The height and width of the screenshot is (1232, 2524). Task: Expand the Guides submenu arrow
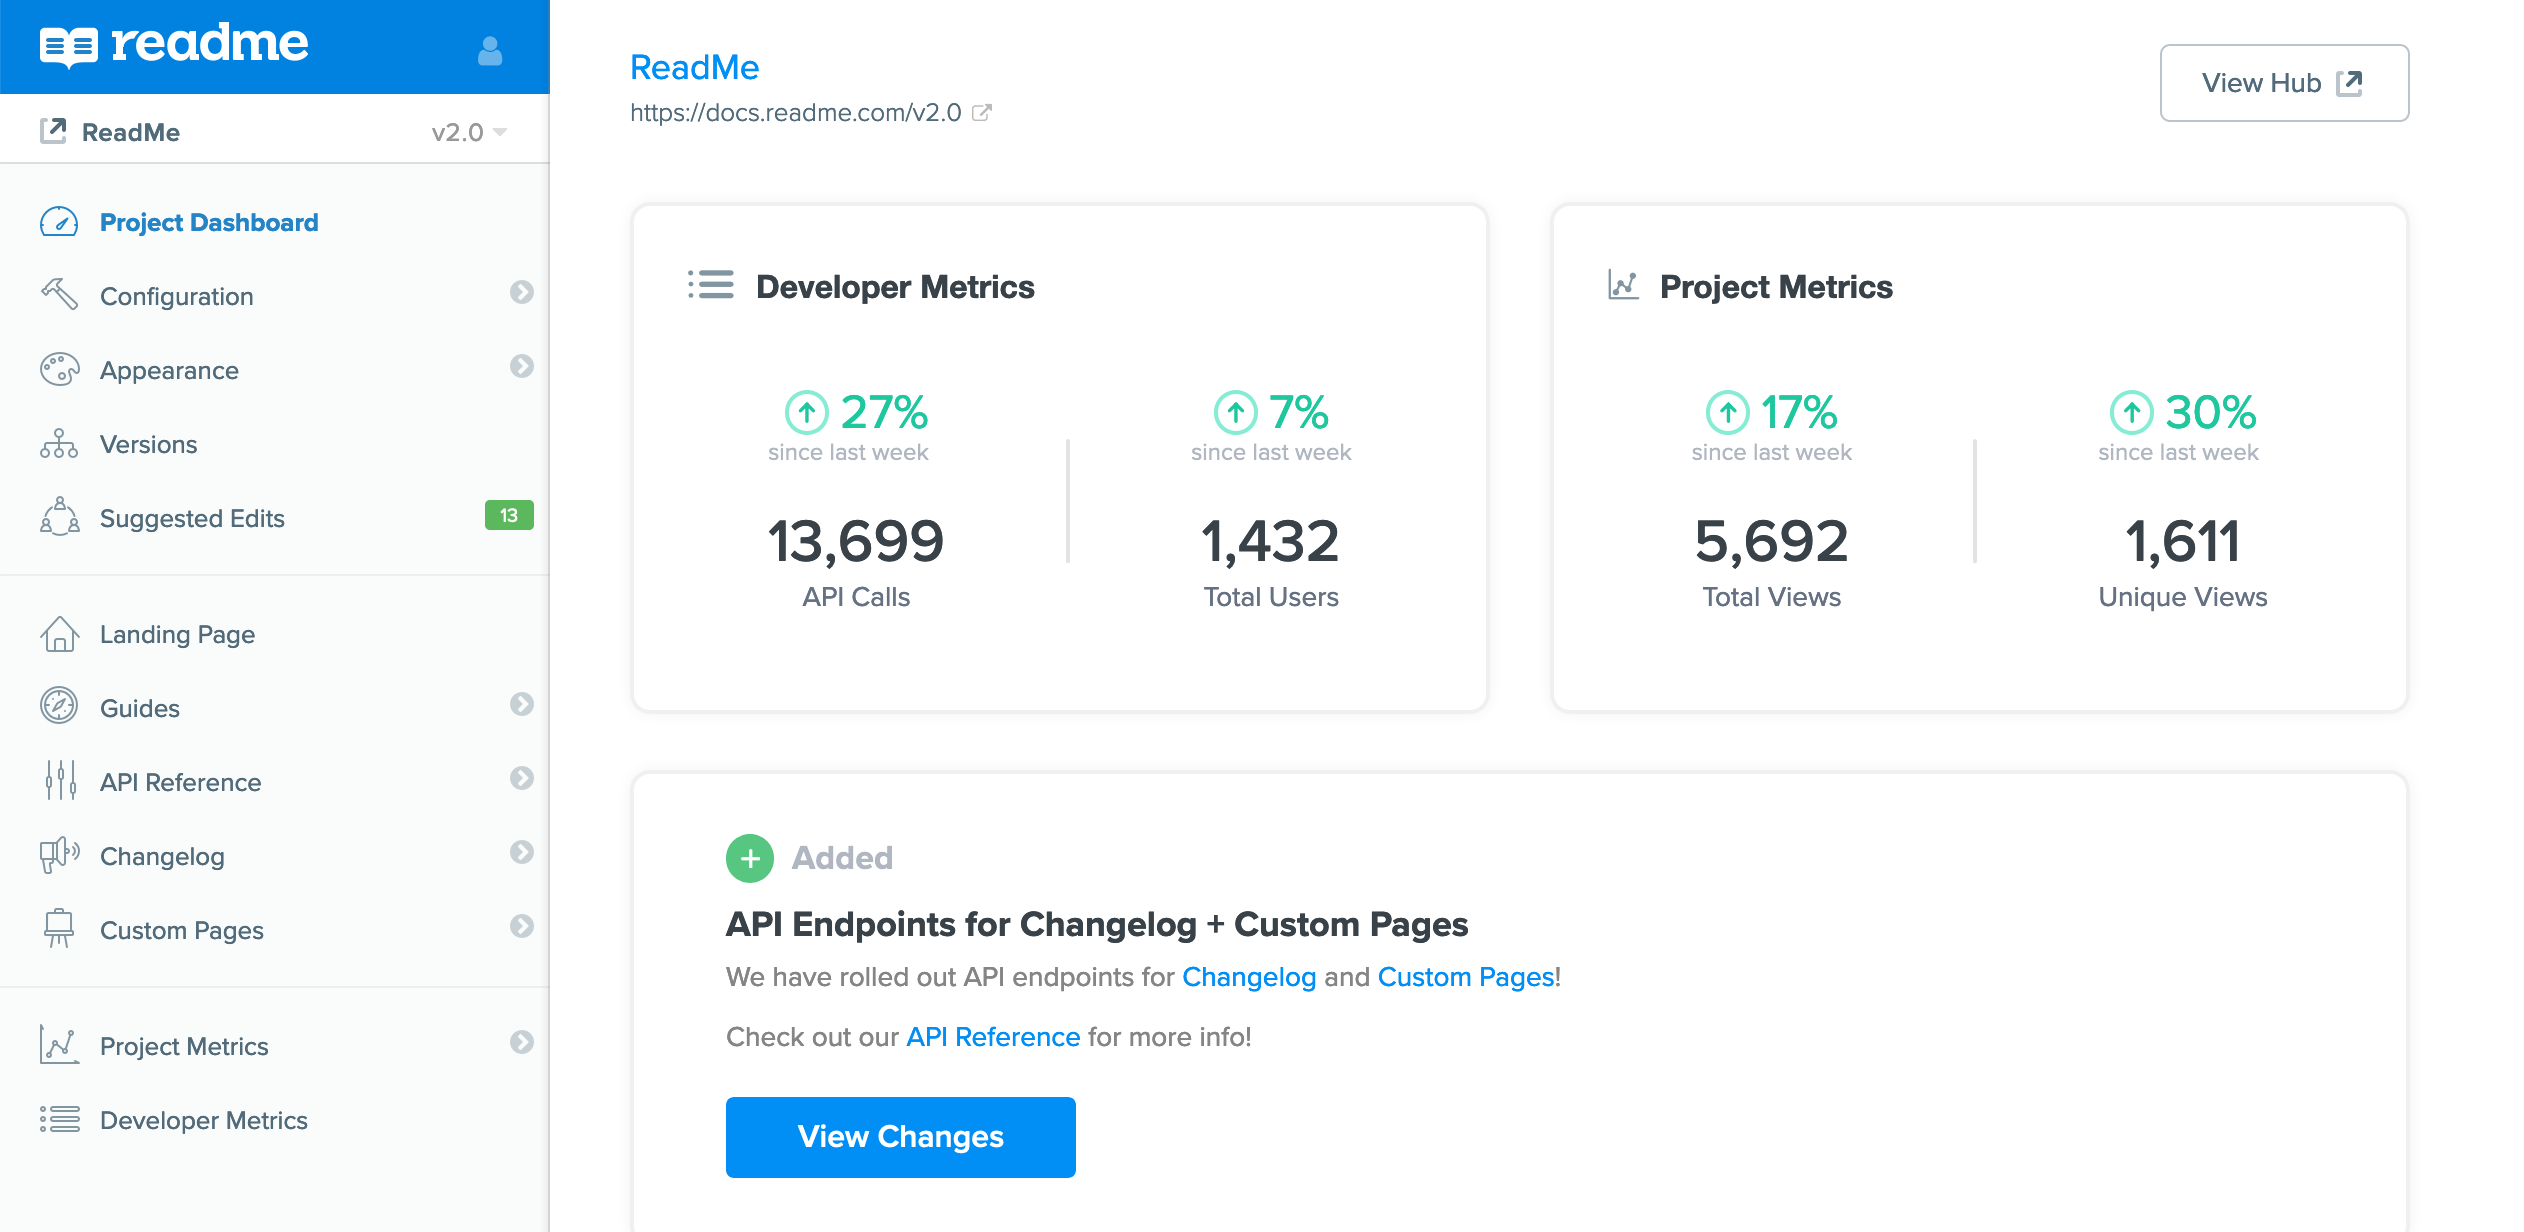point(521,704)
